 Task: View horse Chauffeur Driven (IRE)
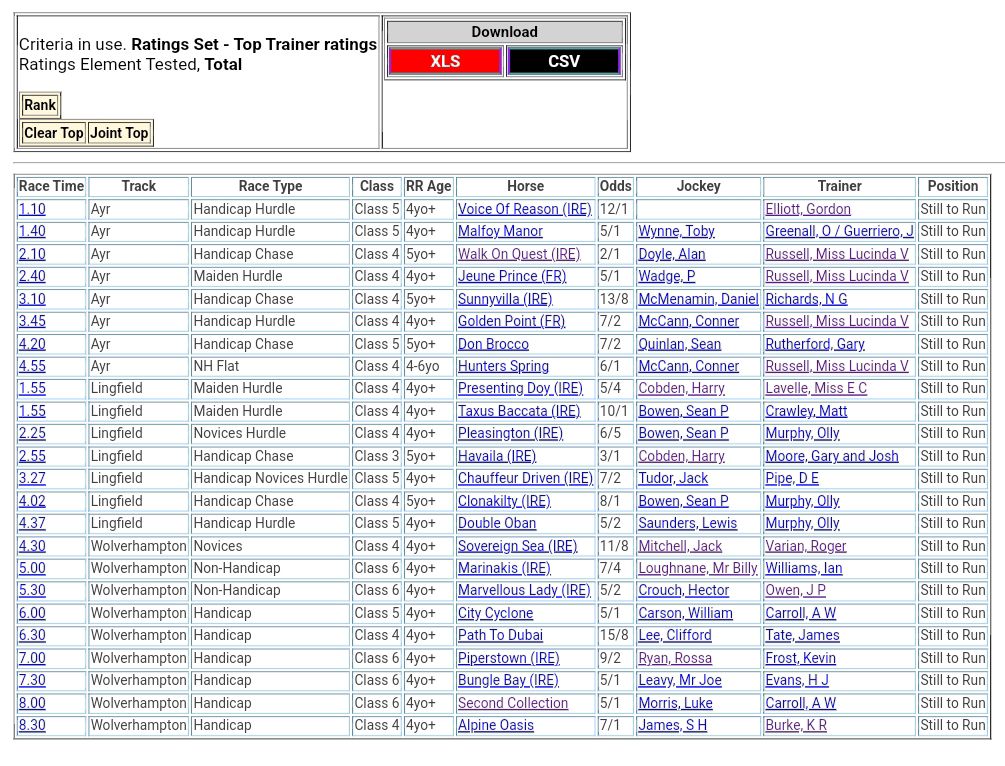(525, 478)
